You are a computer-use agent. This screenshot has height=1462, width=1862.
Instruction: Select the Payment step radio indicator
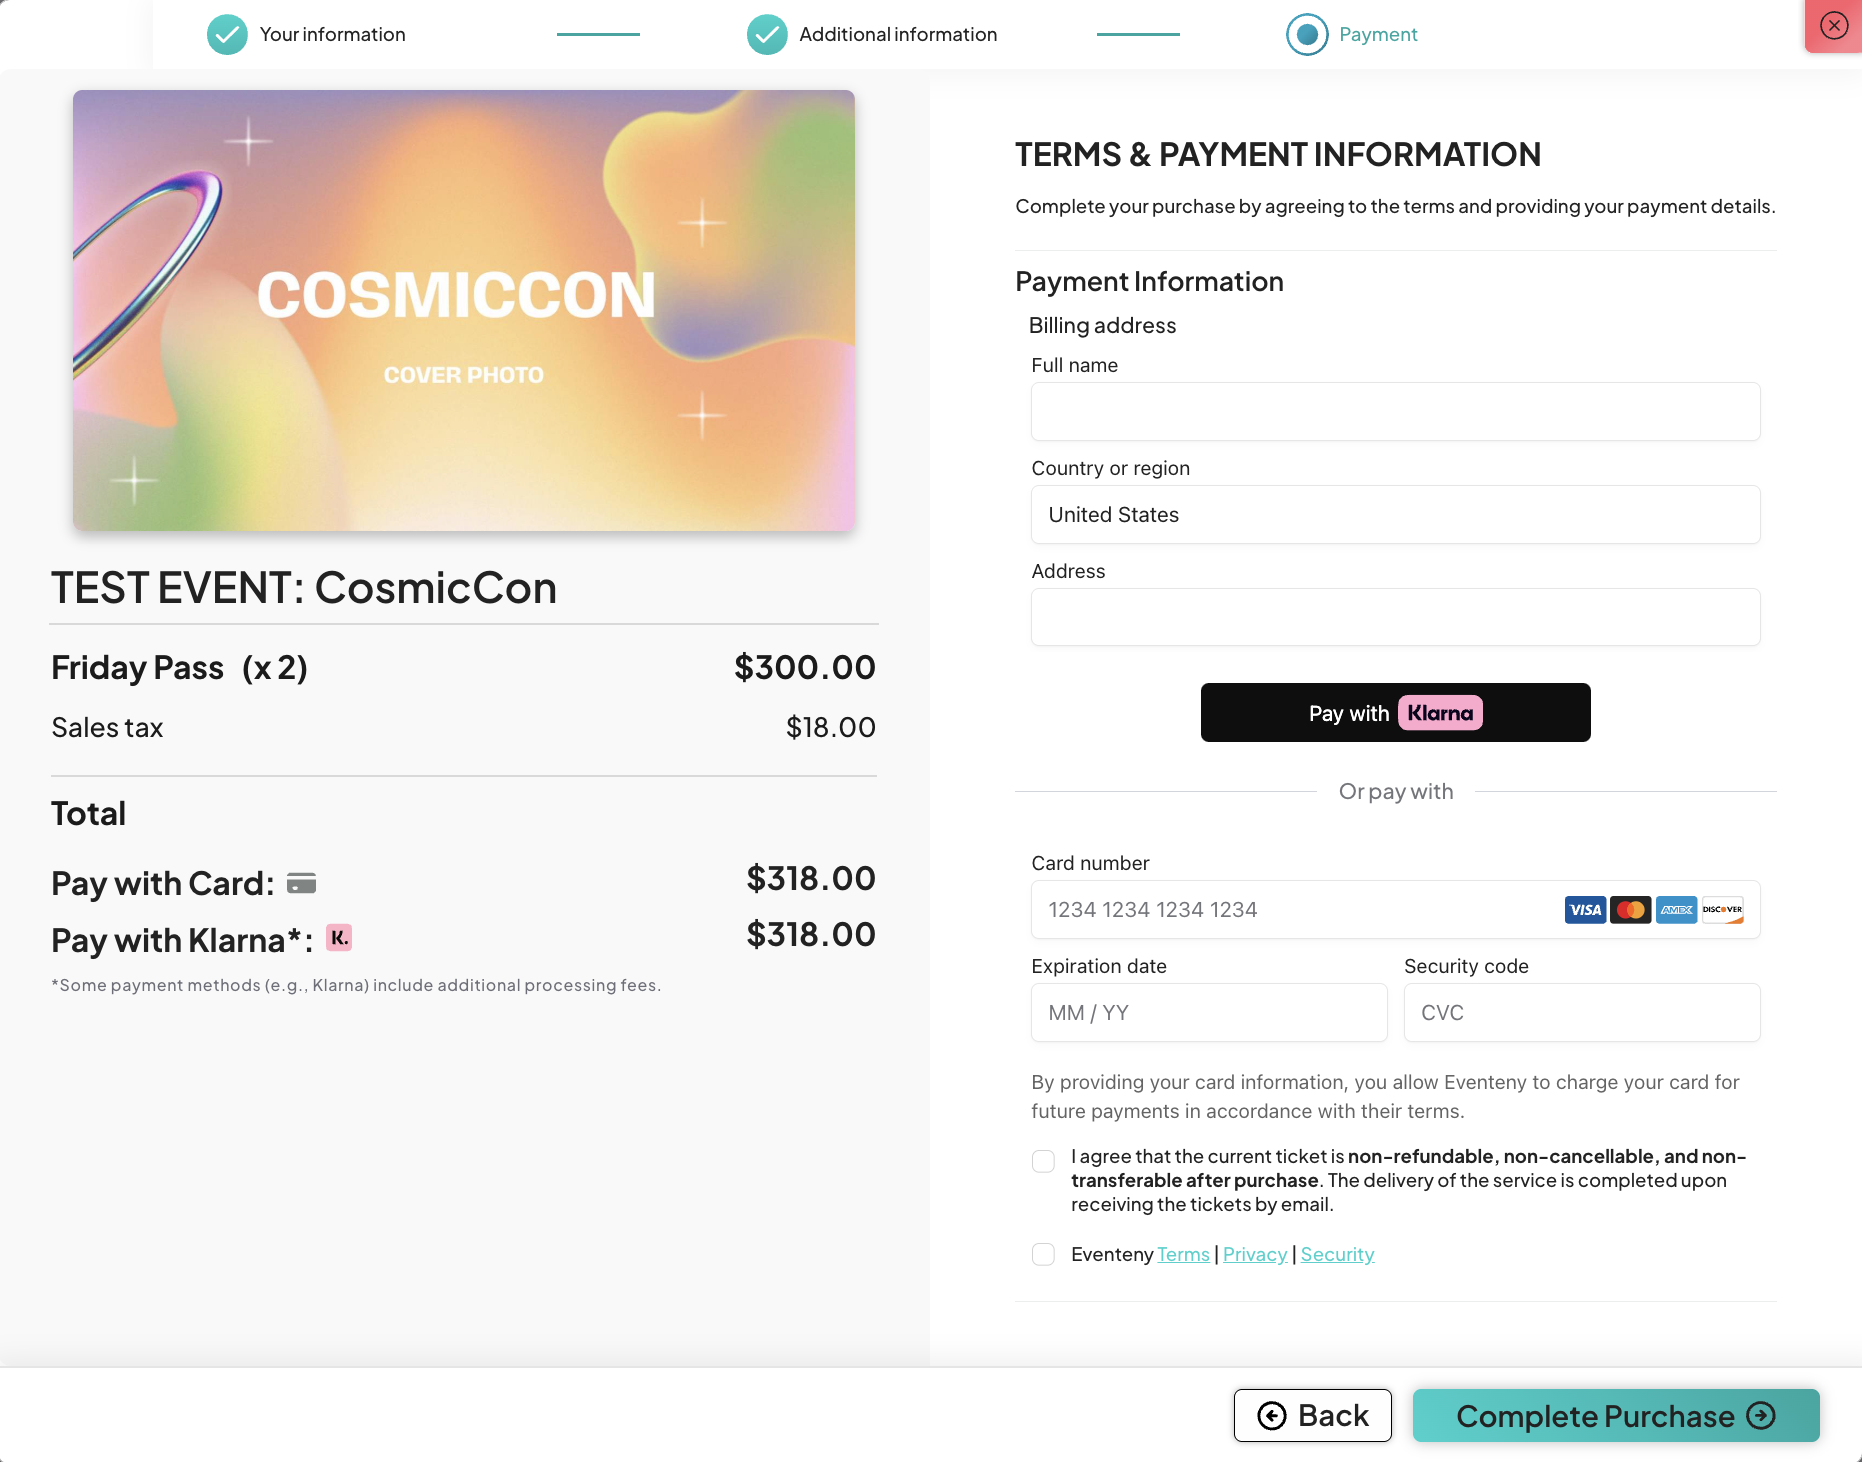point(1306,35)
